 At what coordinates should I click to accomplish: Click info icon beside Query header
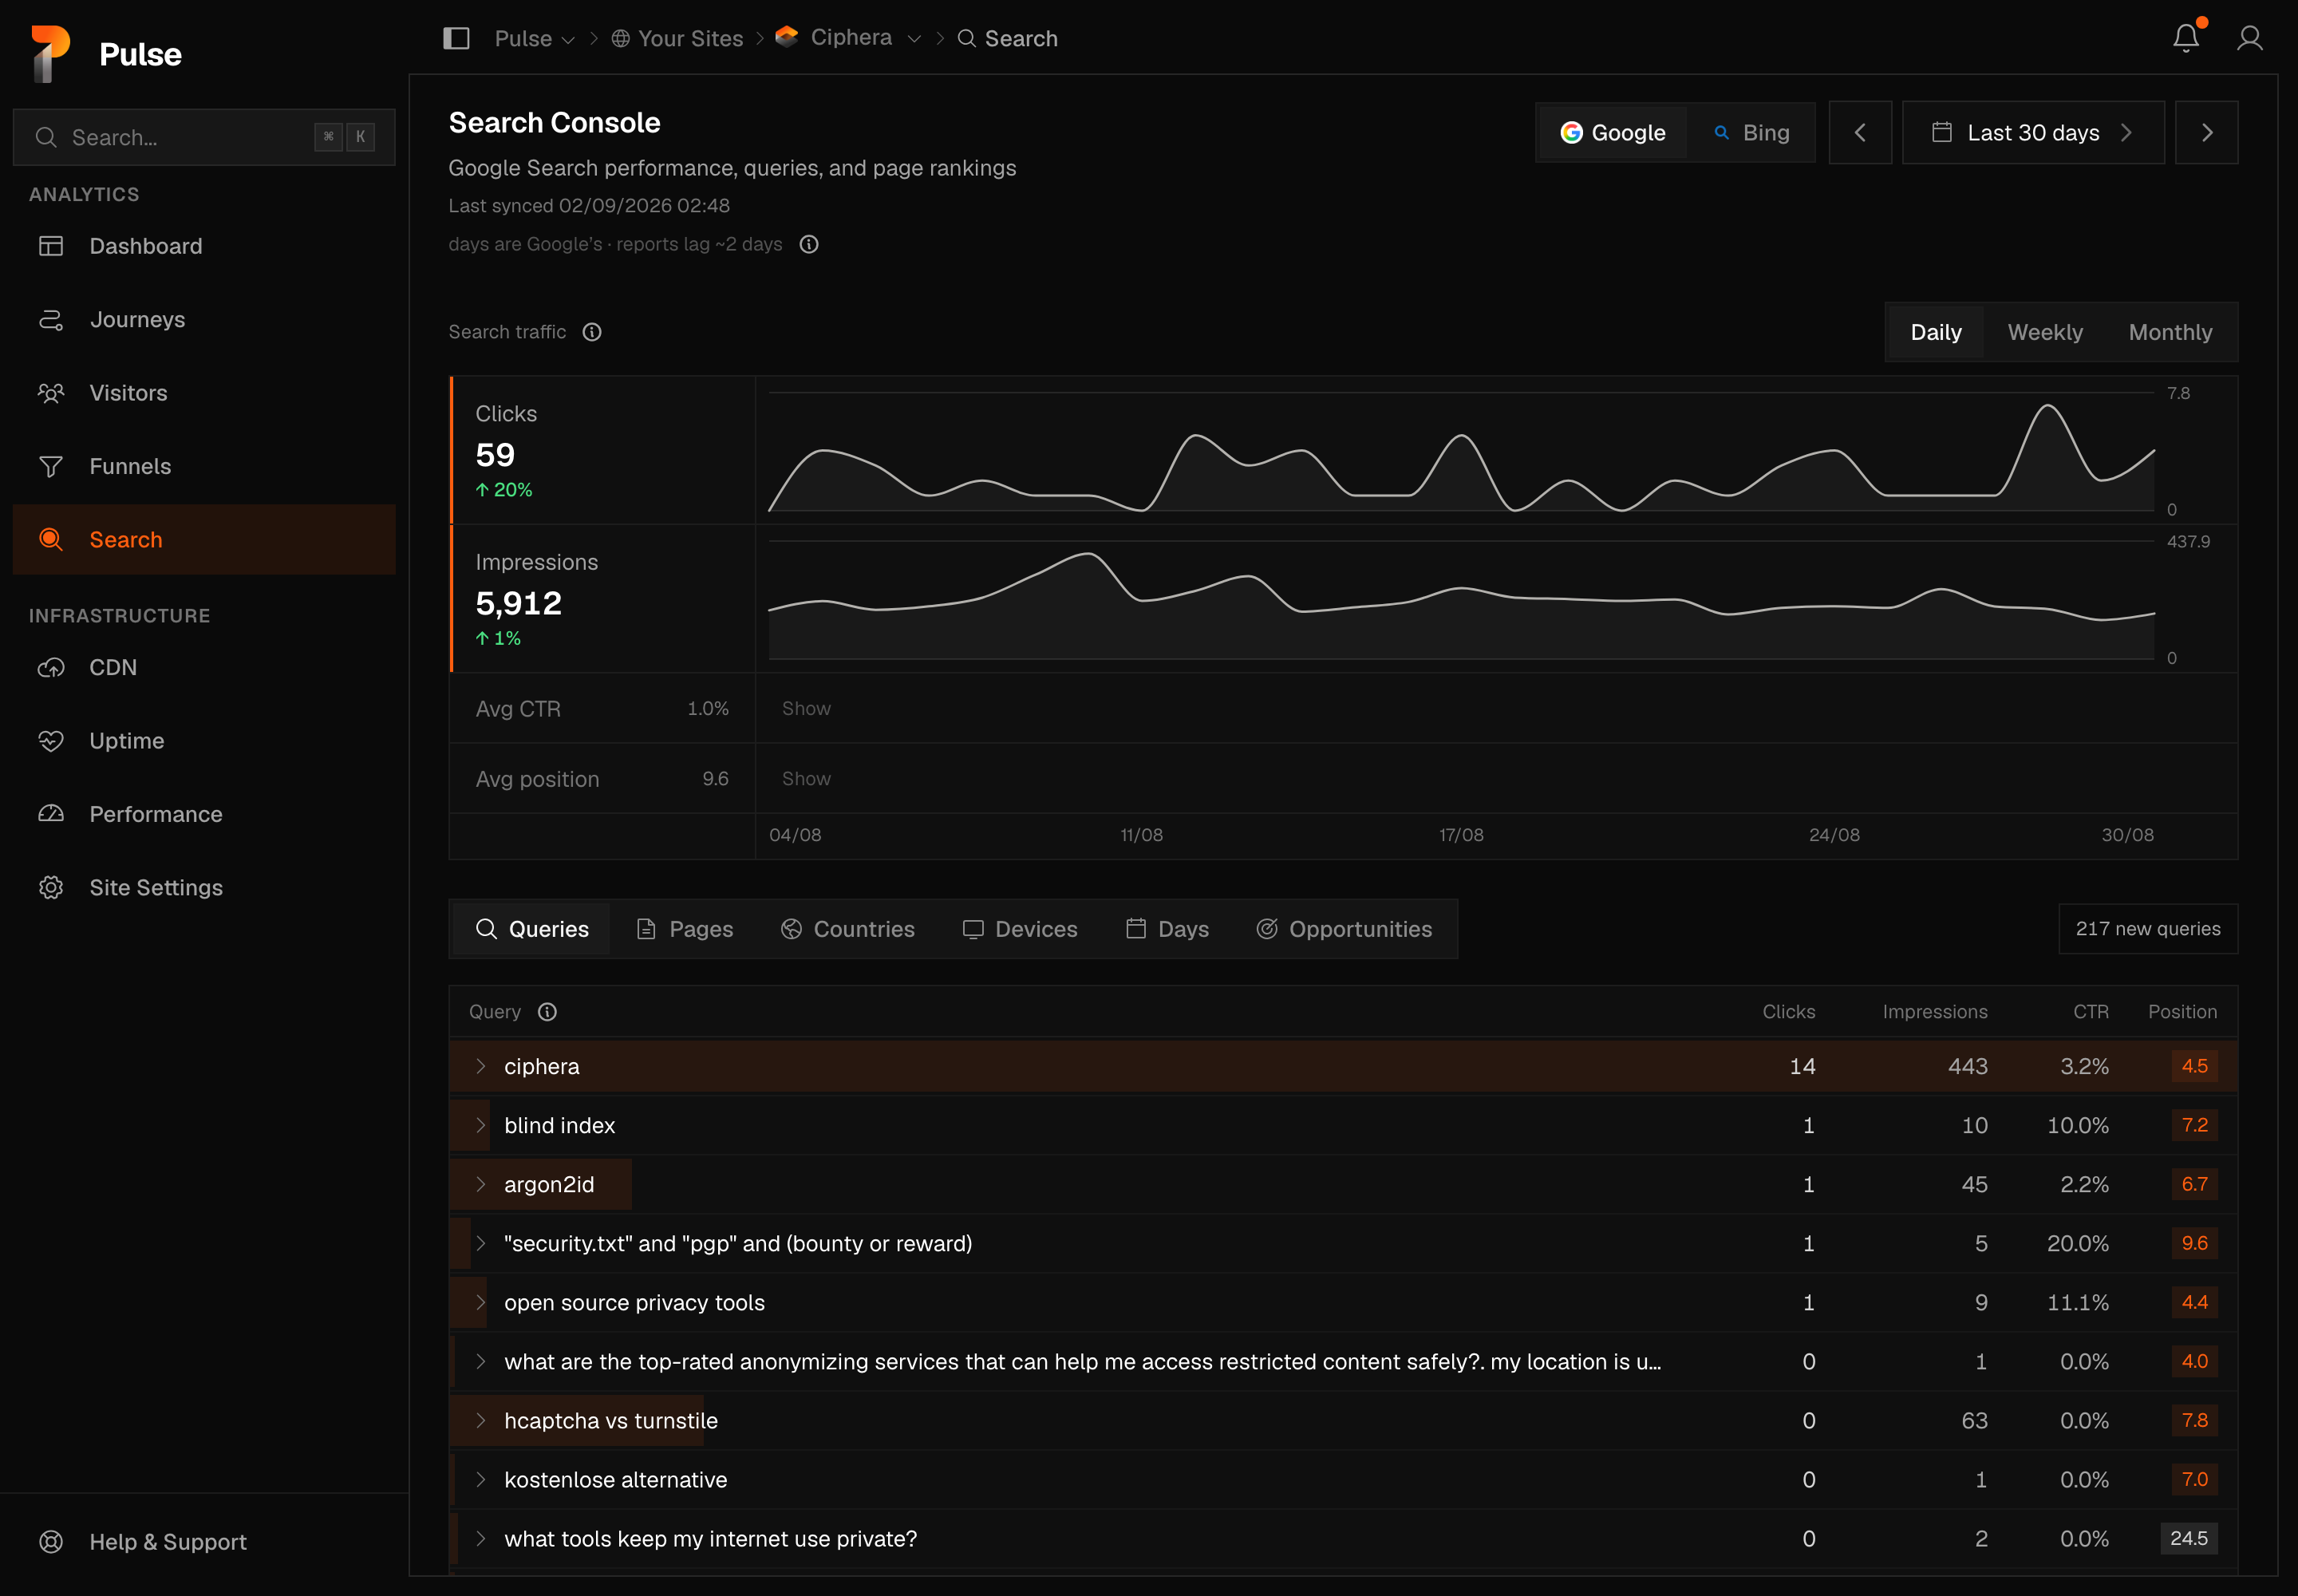pyautogui.click(x=547, y=1012)
